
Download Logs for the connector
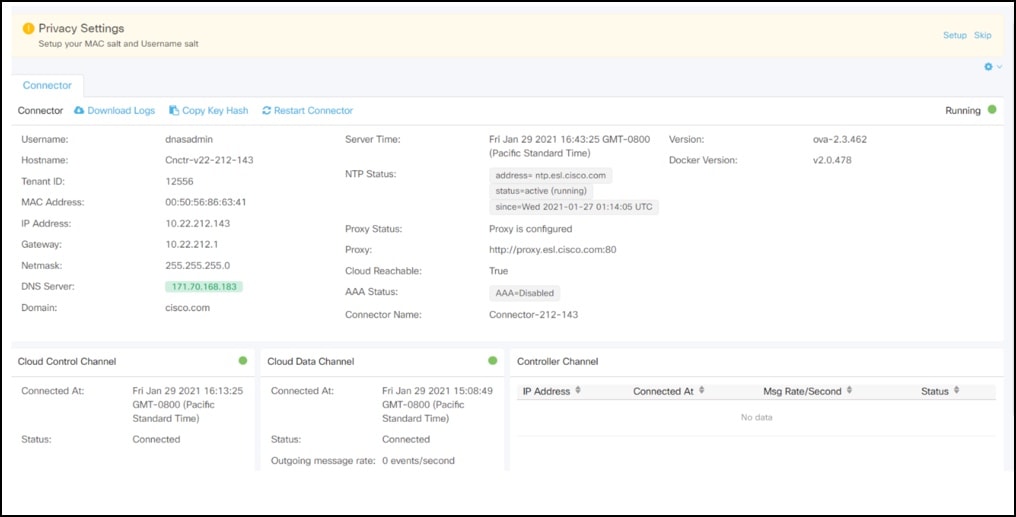121,111
